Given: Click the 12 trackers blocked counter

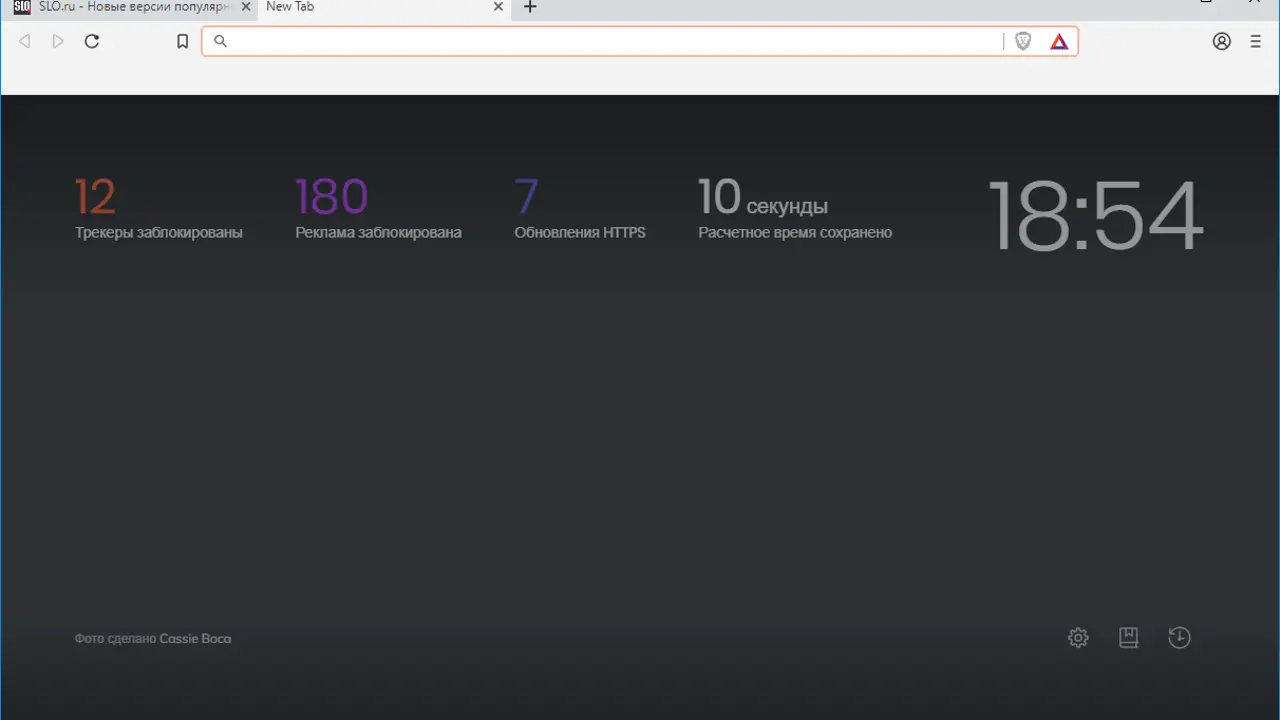Looking at the screenshot, I should (x=96, y=197).
